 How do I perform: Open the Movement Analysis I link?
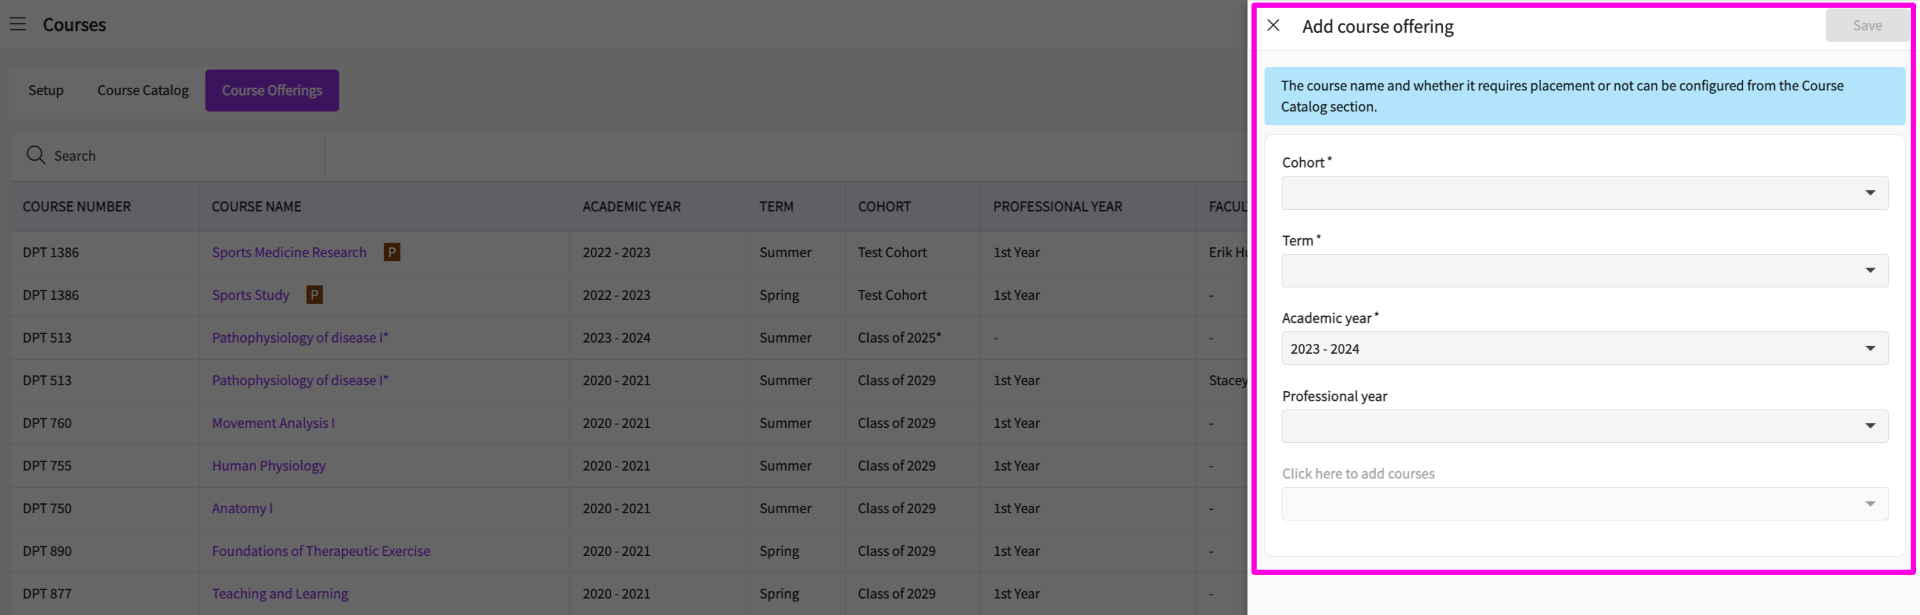(x=273, y=423)
